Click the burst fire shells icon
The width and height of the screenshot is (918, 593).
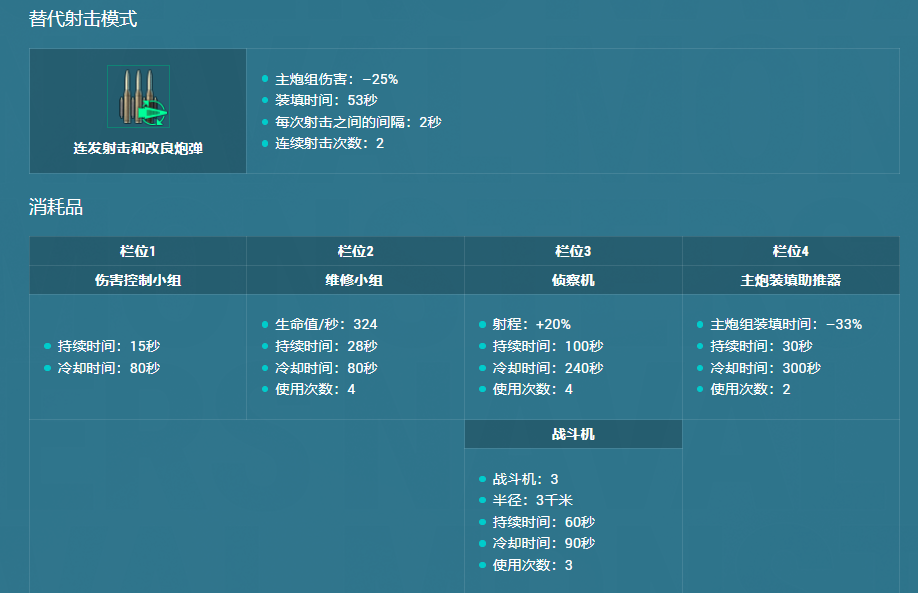138,97
